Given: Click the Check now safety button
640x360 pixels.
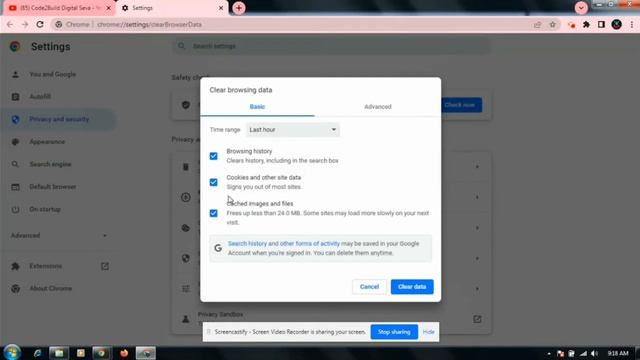Looking at the screenshot, I should pyautogui.click(x=460, y=105).
